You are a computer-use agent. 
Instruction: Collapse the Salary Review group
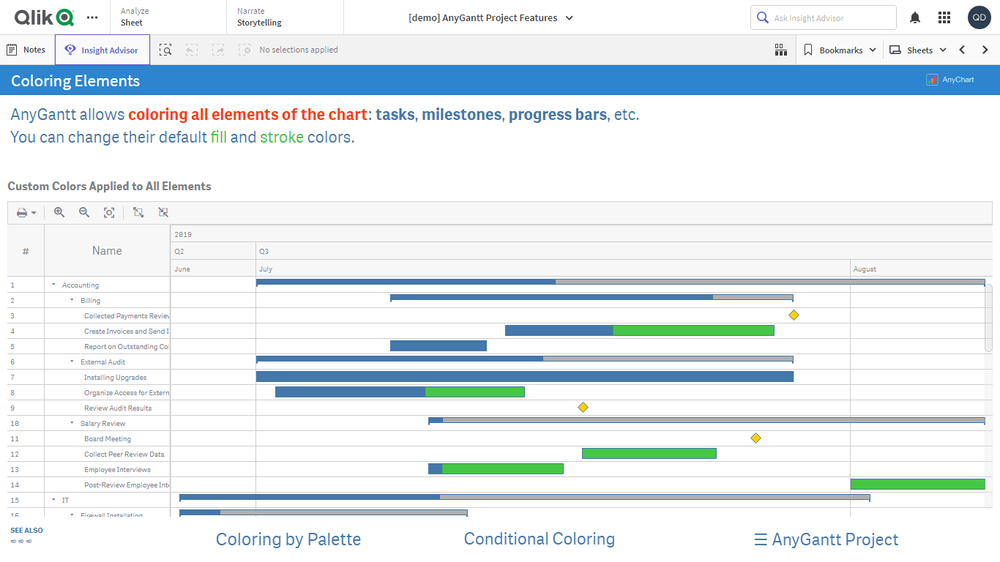point(72,424)
